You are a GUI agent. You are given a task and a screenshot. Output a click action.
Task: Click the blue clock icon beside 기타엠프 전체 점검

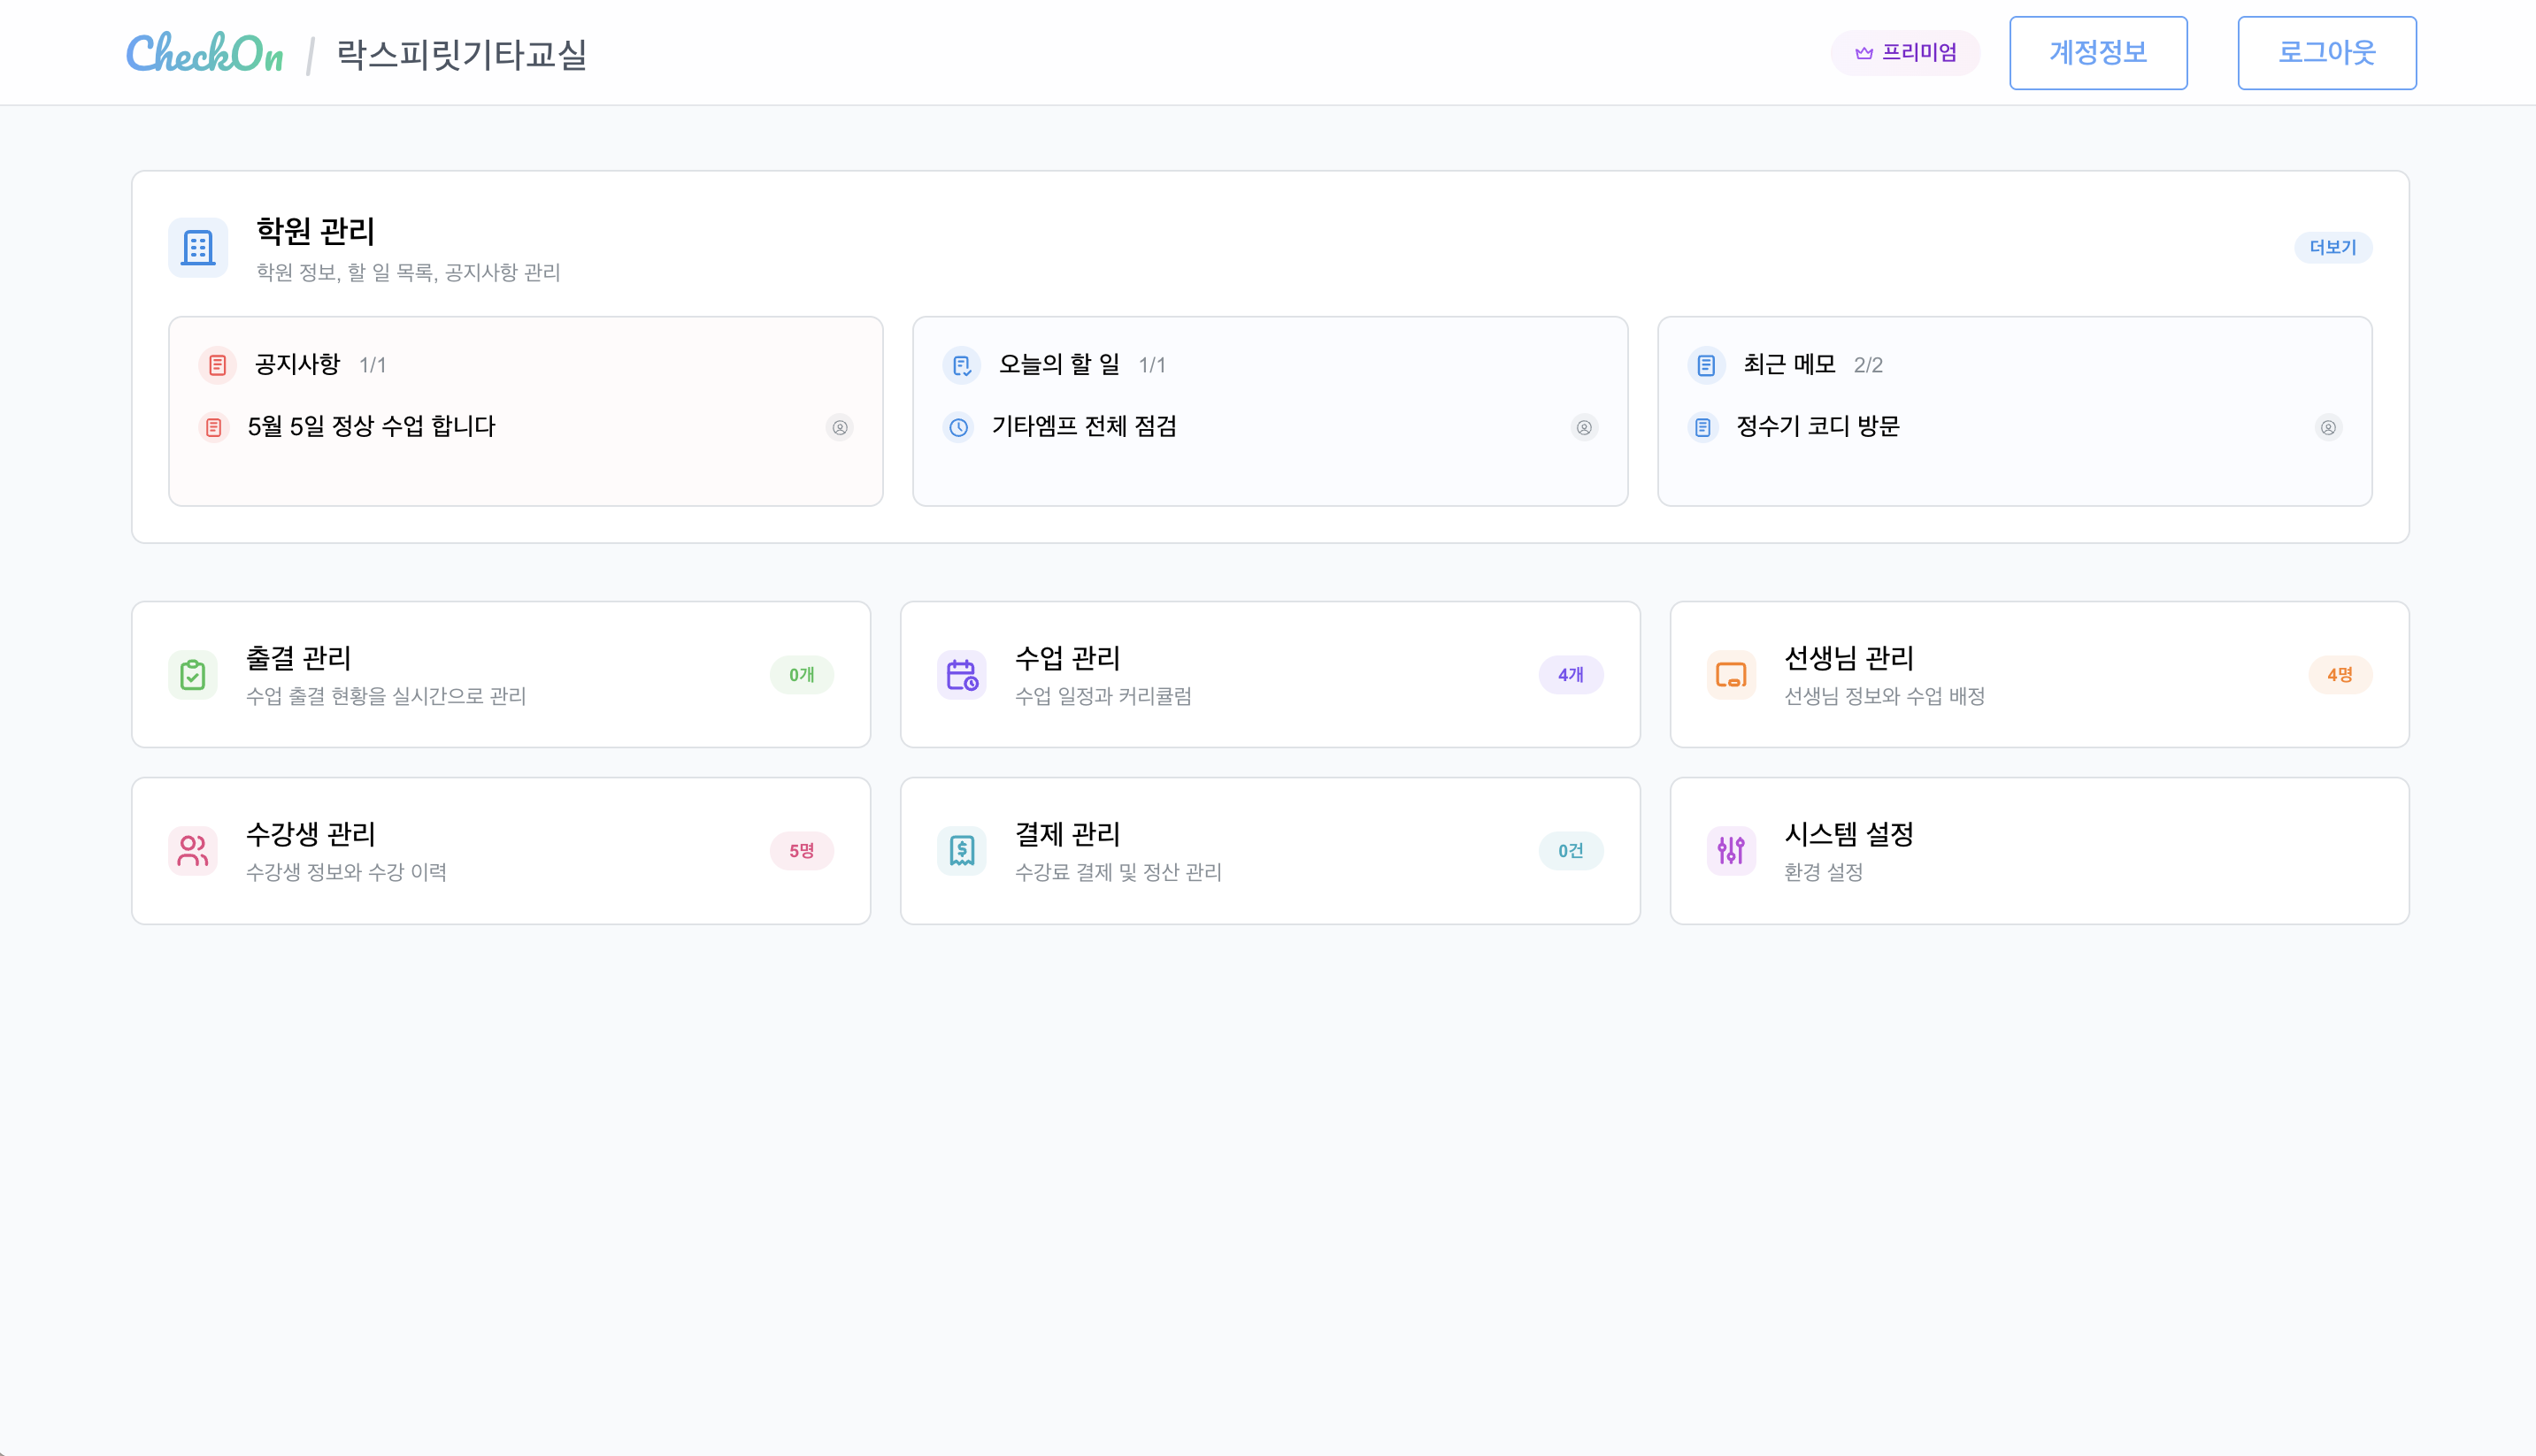point(959,428)
